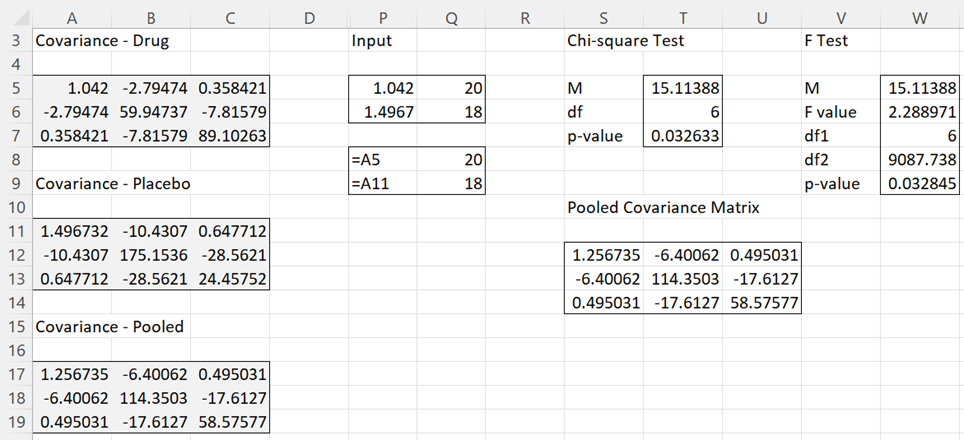The image size is (964, 440).
Task: Select cell containing formula =A5
Action: 383,160
